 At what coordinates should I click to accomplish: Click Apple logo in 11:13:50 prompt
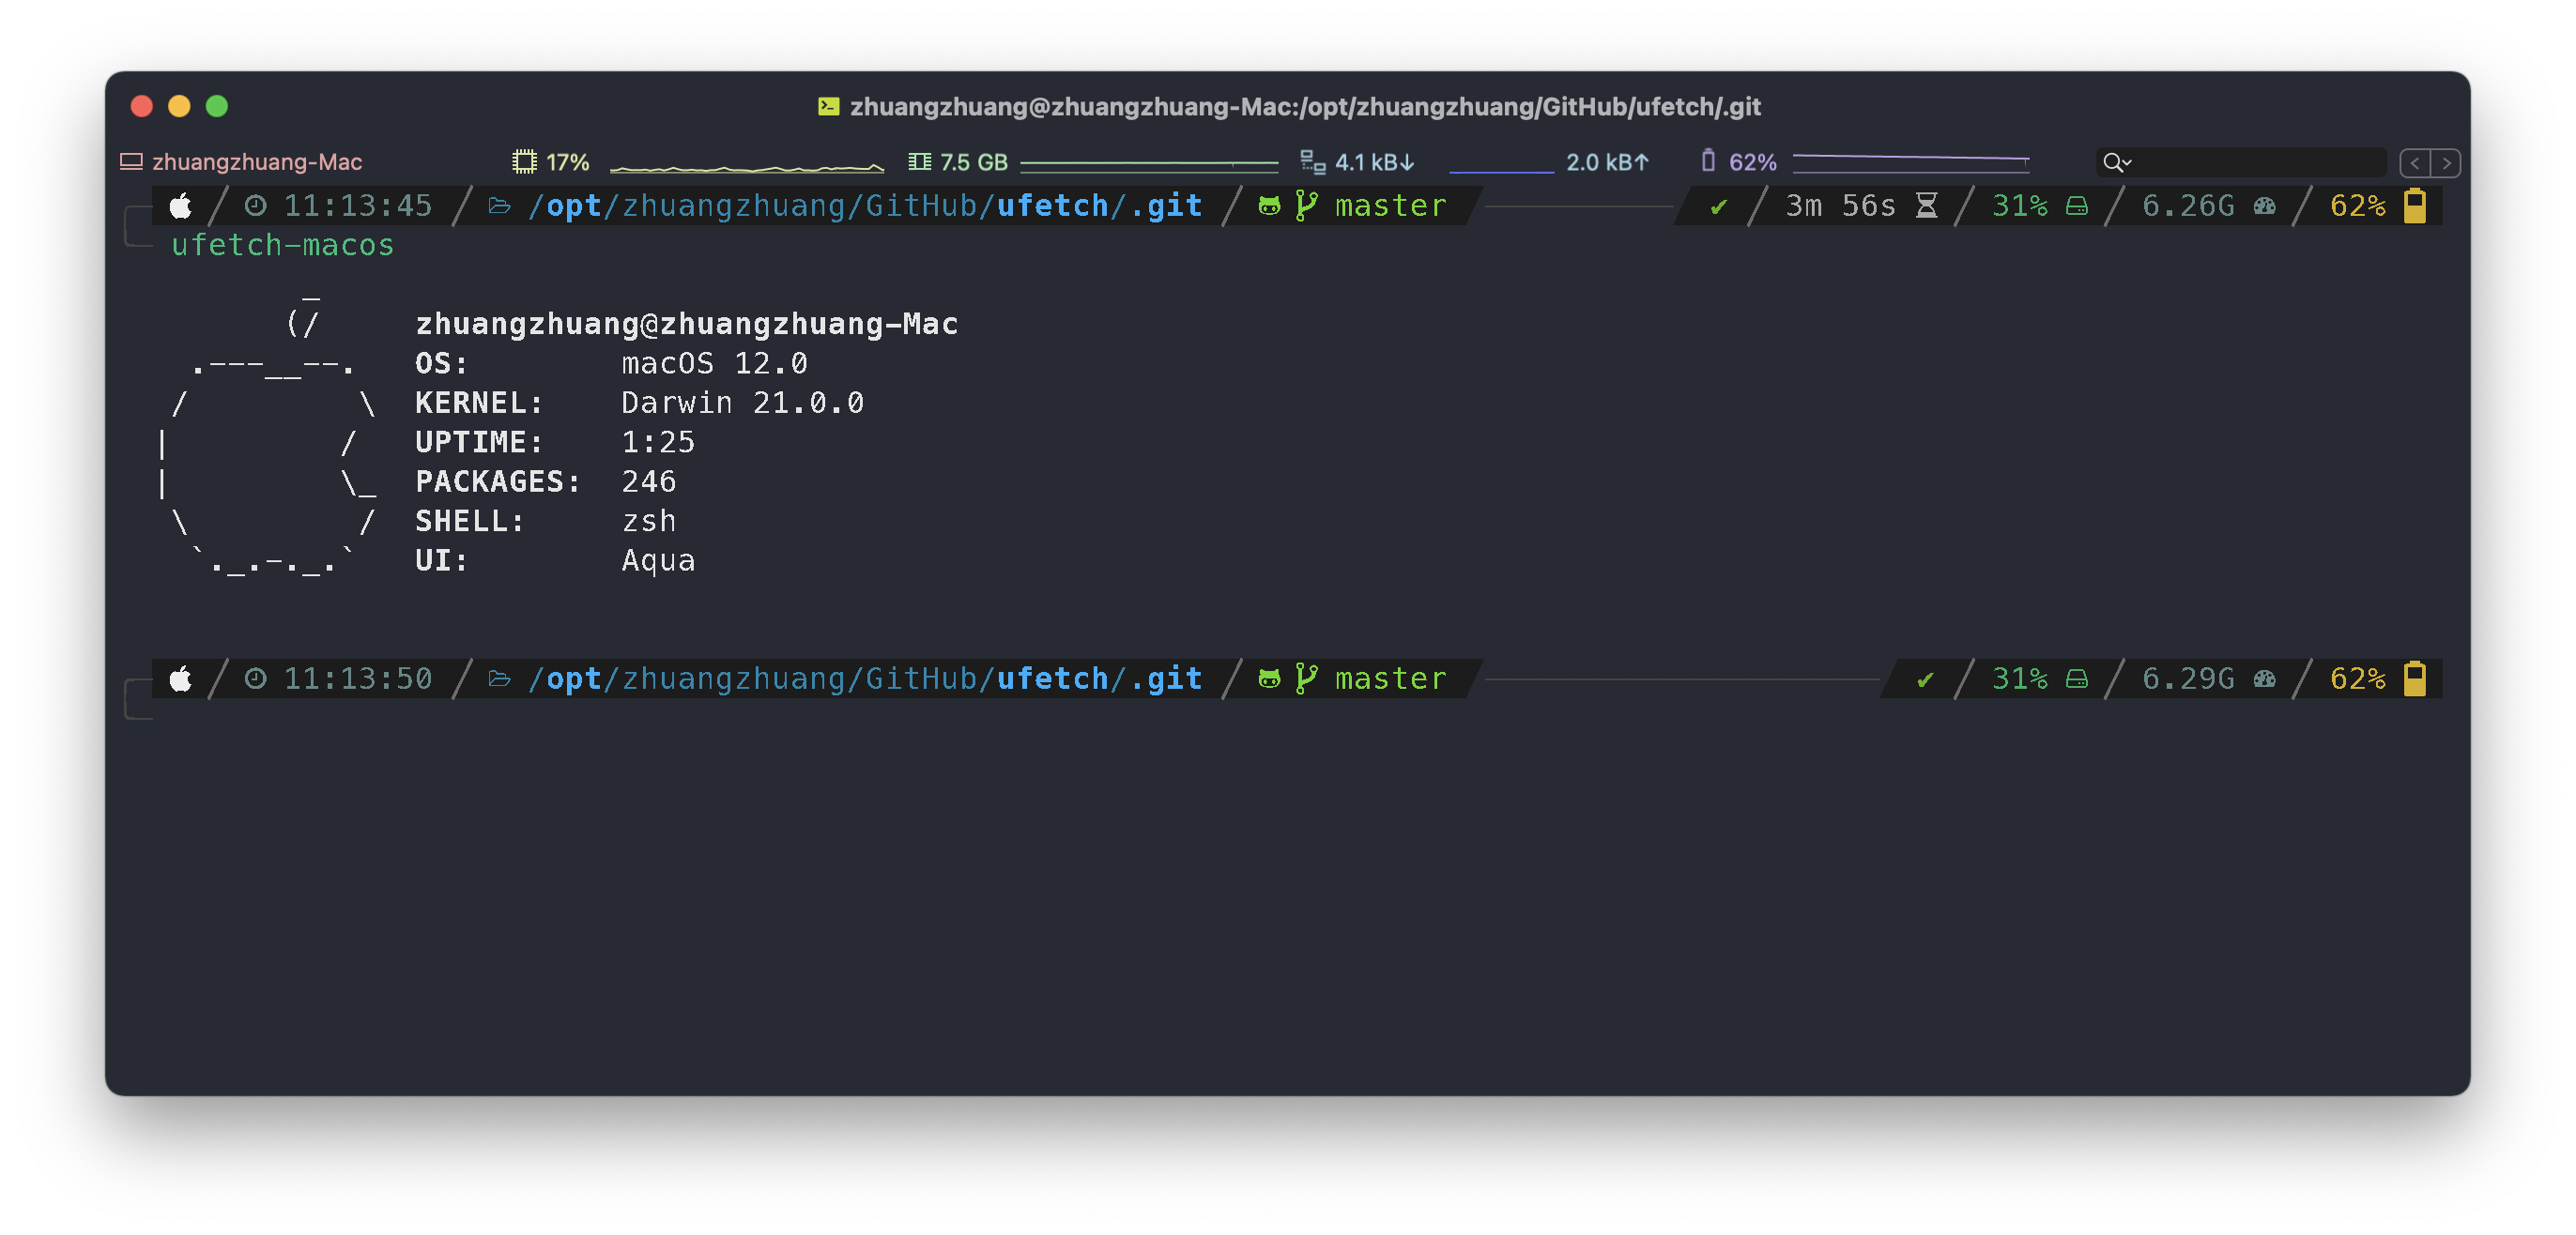pyautogui.click(x=181, y=679)
